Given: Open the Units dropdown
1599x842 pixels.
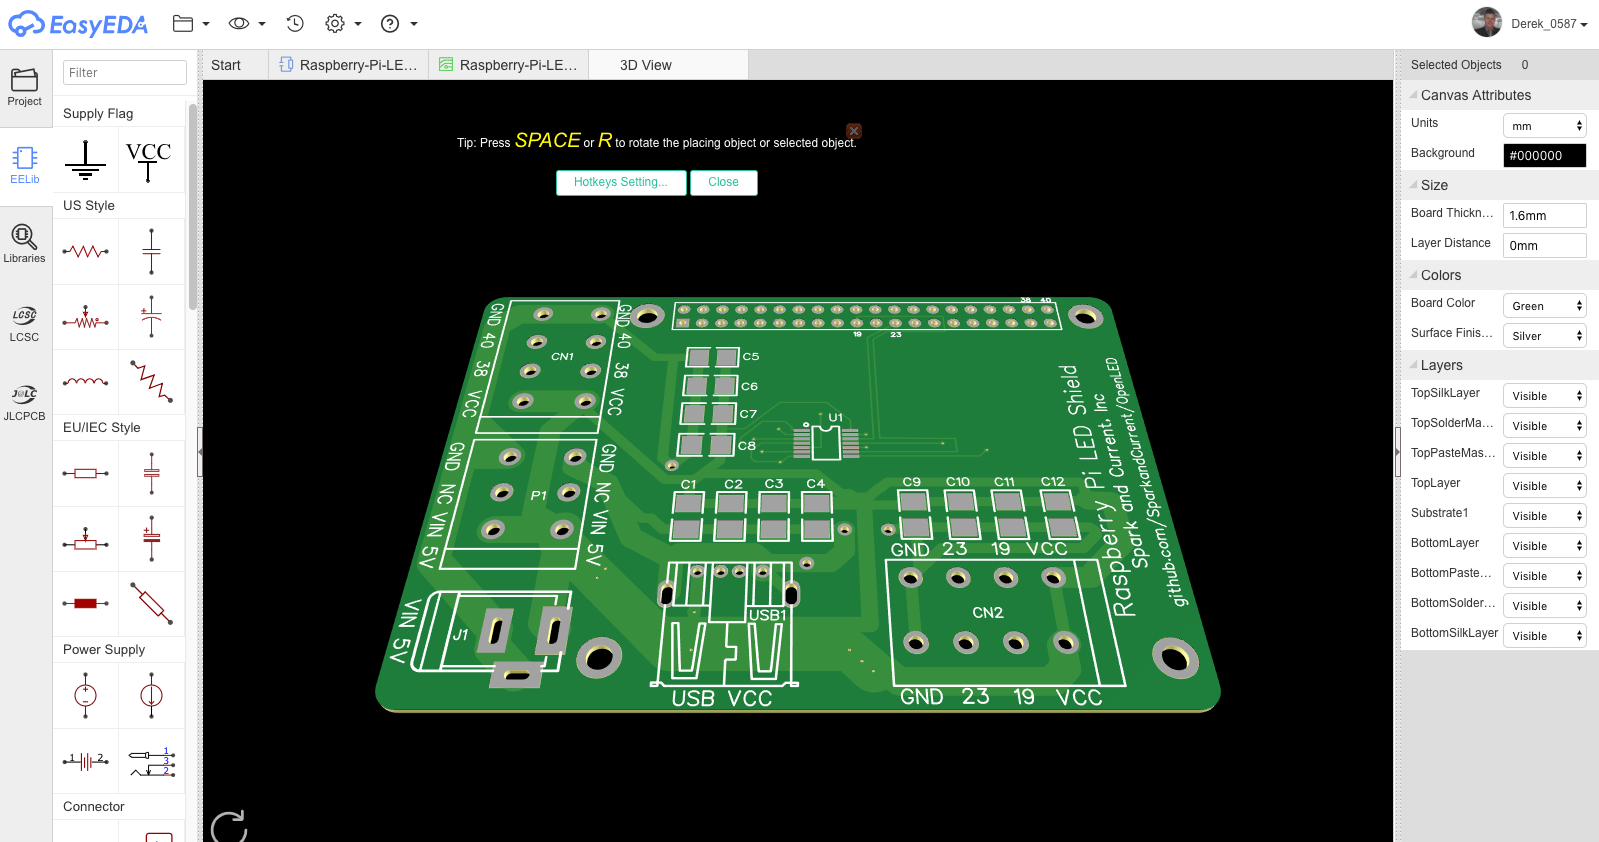Looking at the screenshot, I should point(1544,125).
